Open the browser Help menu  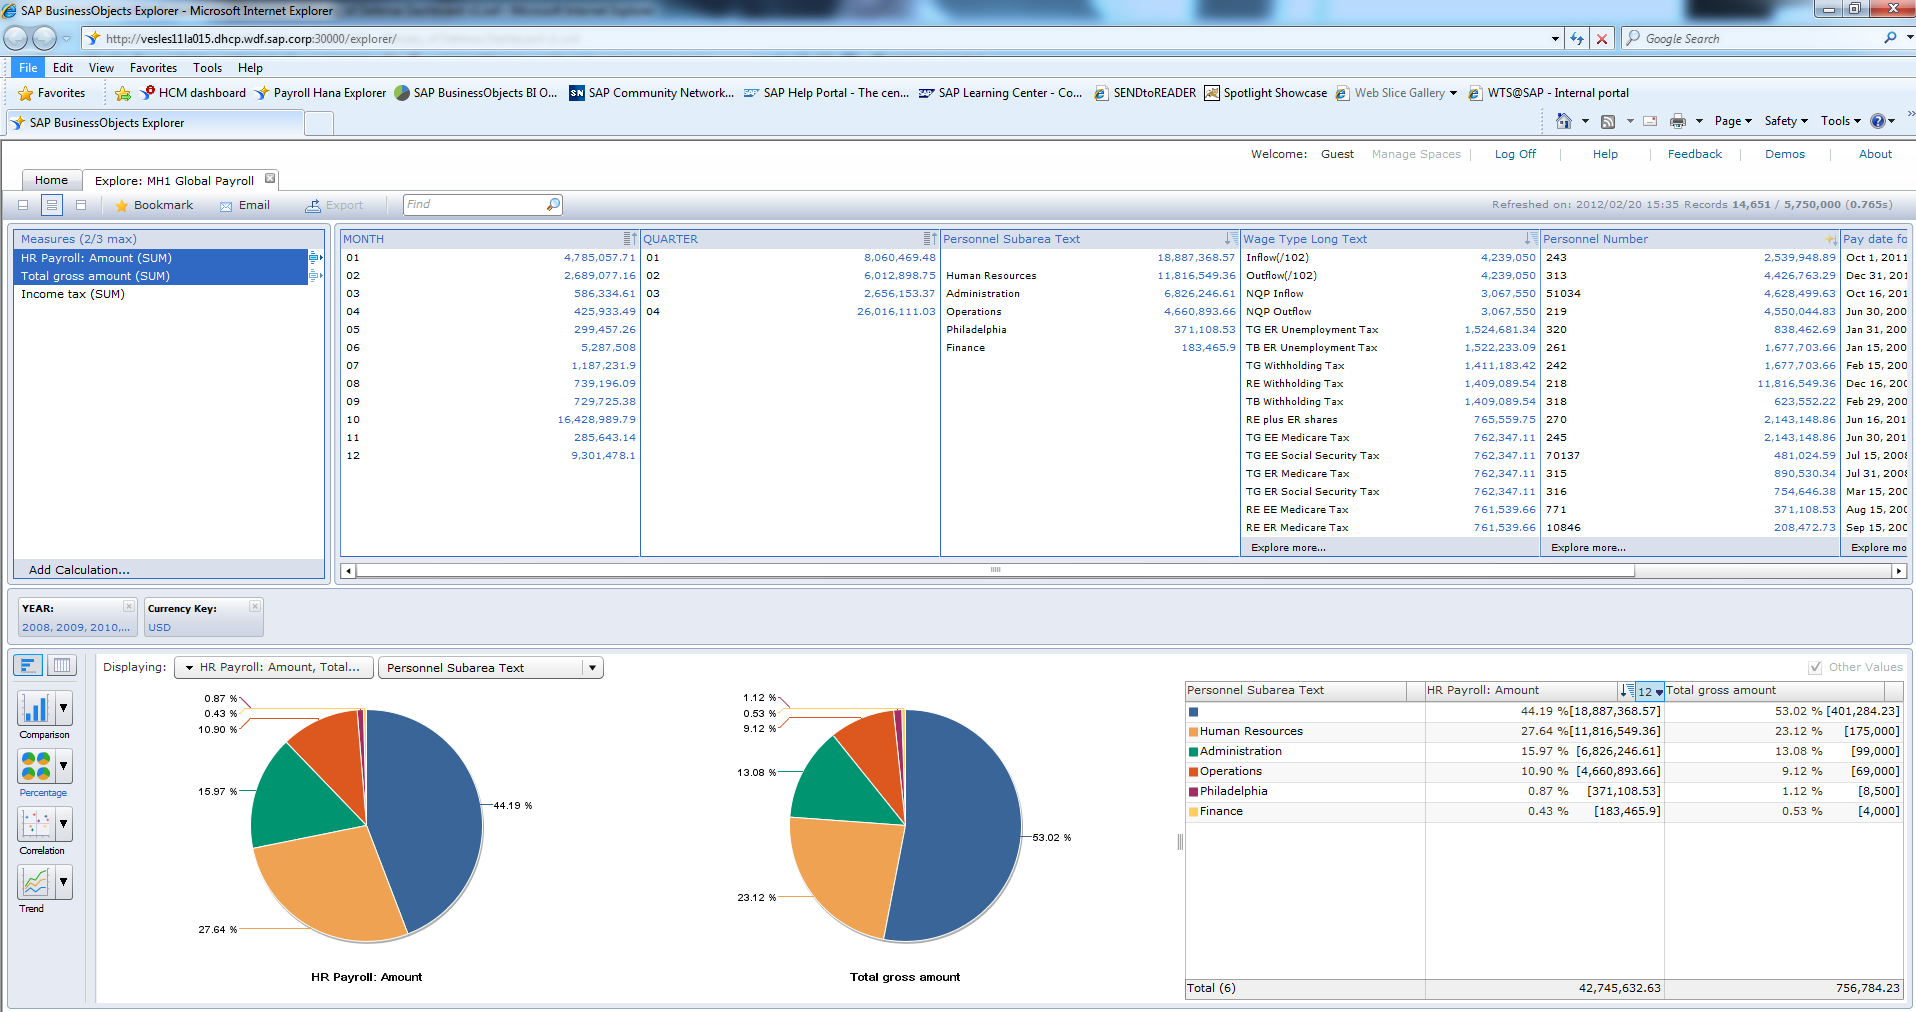tap(250, 68)
